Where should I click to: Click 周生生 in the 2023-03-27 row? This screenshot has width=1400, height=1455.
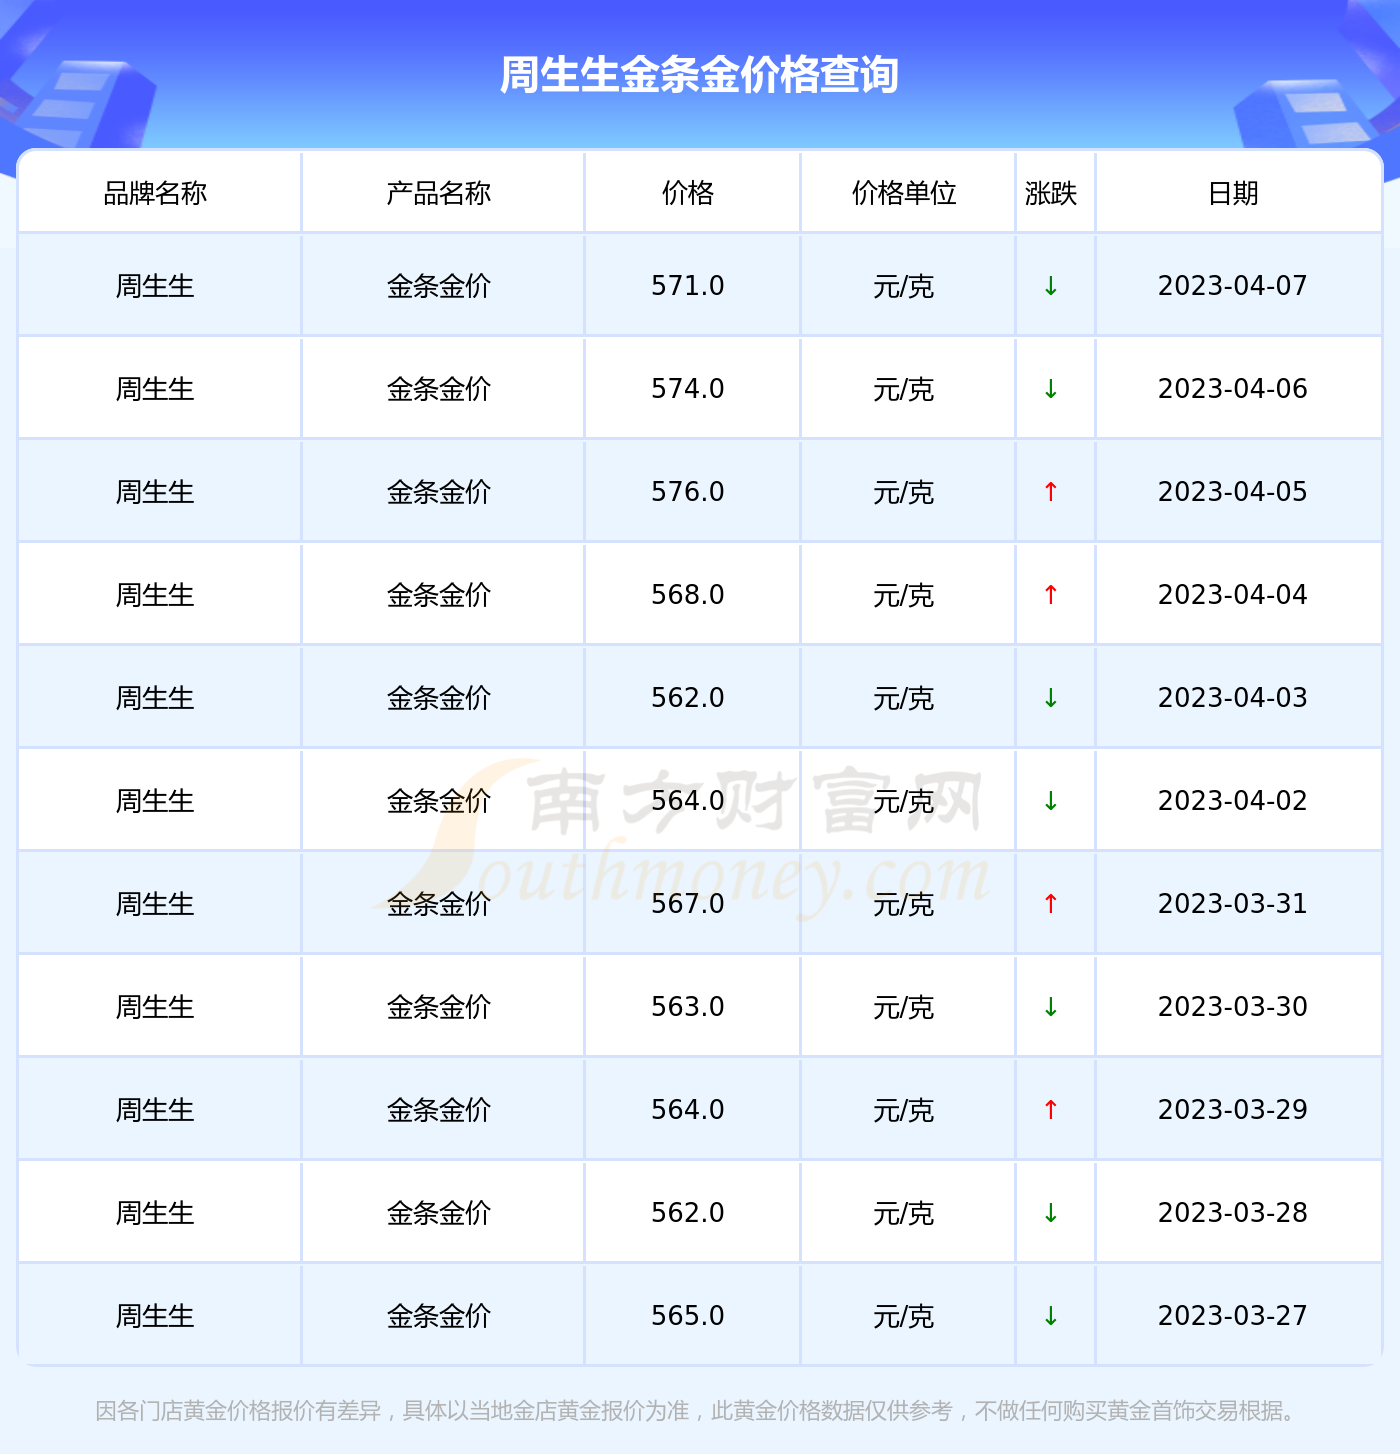[x=155, y=1316]
